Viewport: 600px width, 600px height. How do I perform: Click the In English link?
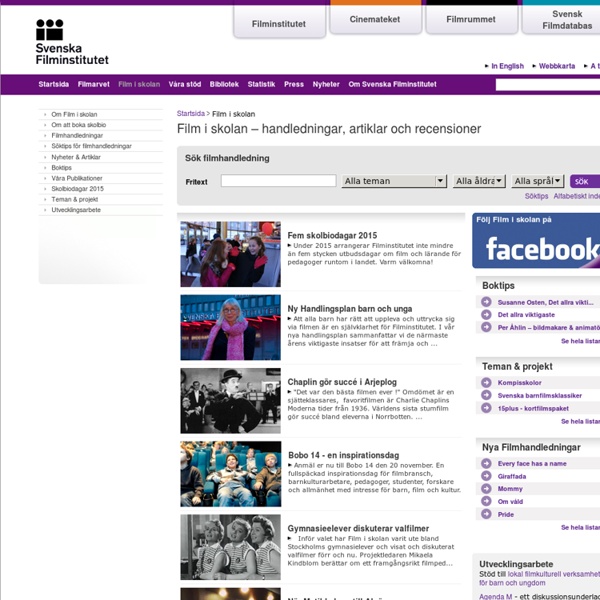click(x=507, y=66)
